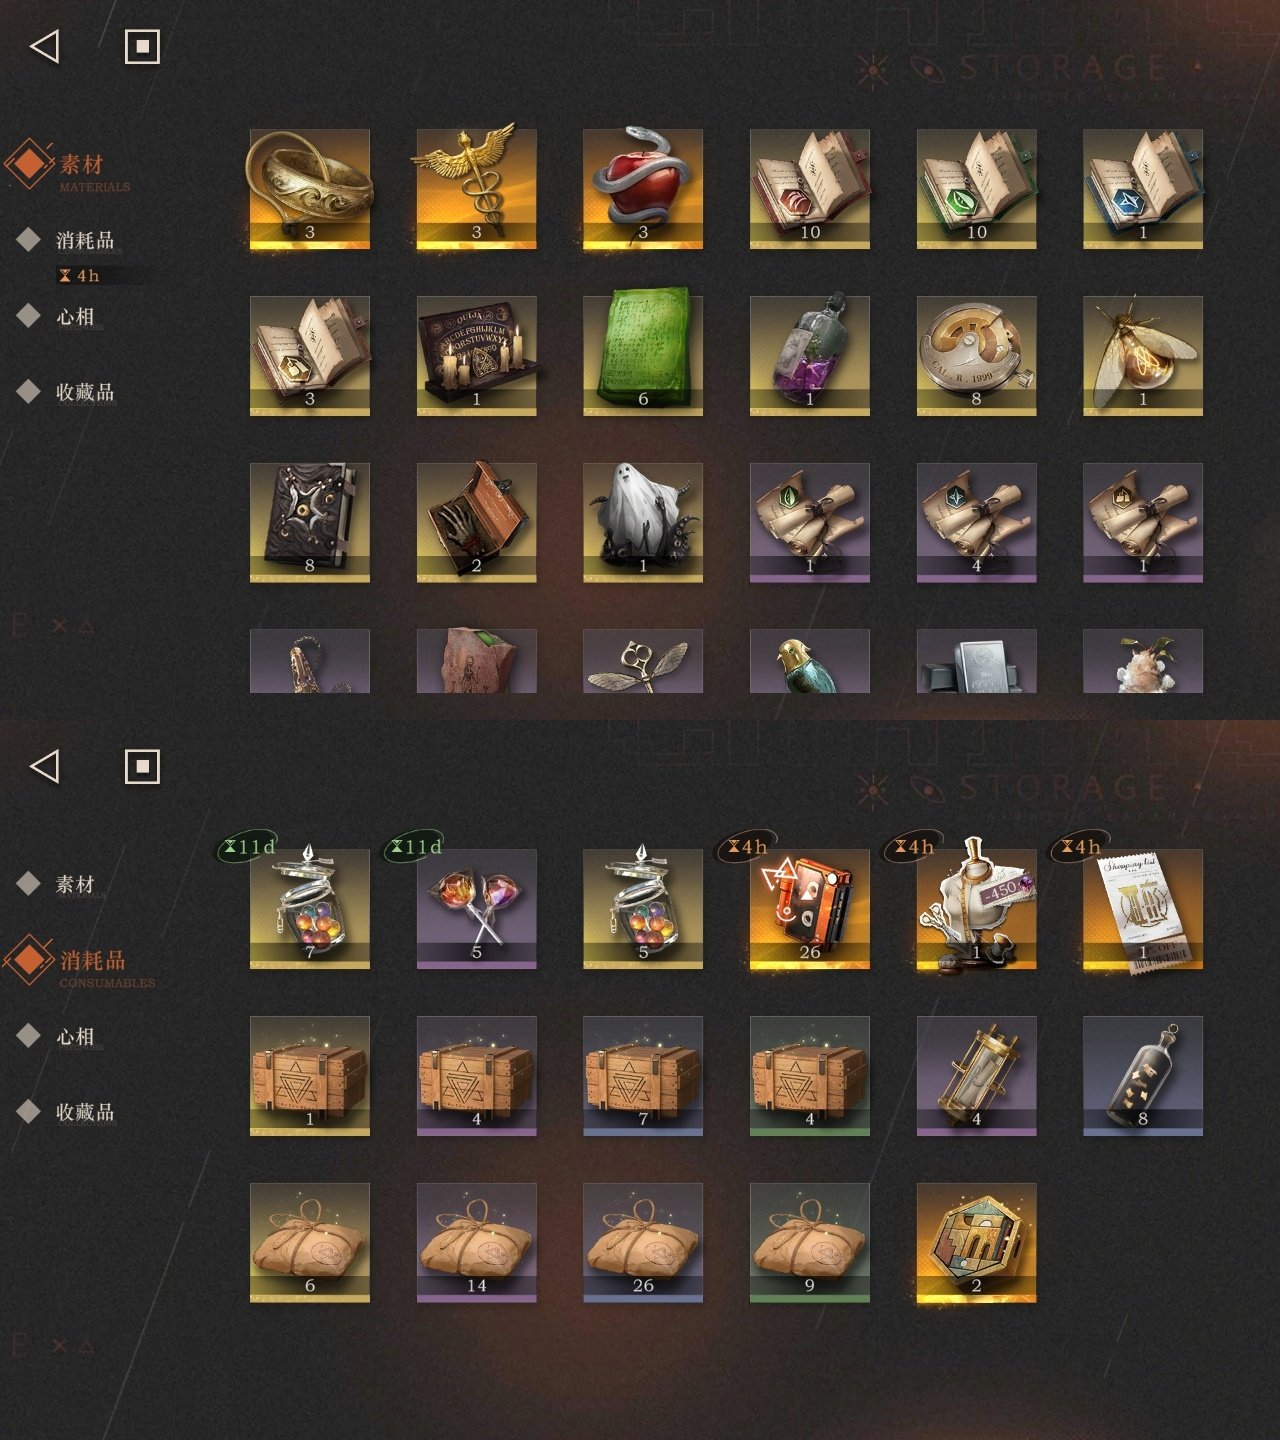Select the white ghost item
This screenshot has height=1440, width=1280.
click(x=643, y=522)
